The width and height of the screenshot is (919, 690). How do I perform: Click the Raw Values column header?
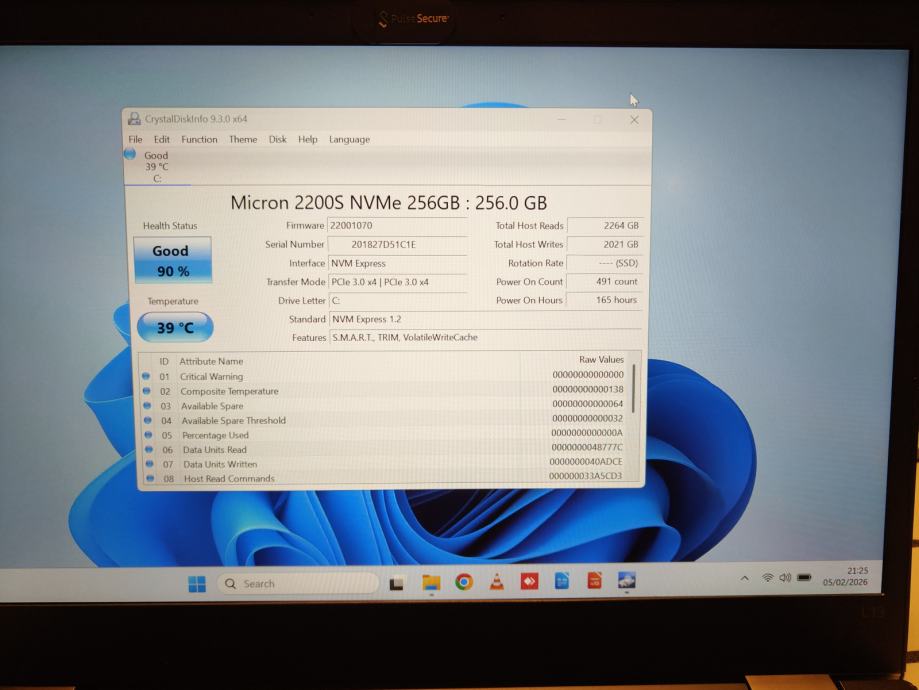click(x=601, y=359)
